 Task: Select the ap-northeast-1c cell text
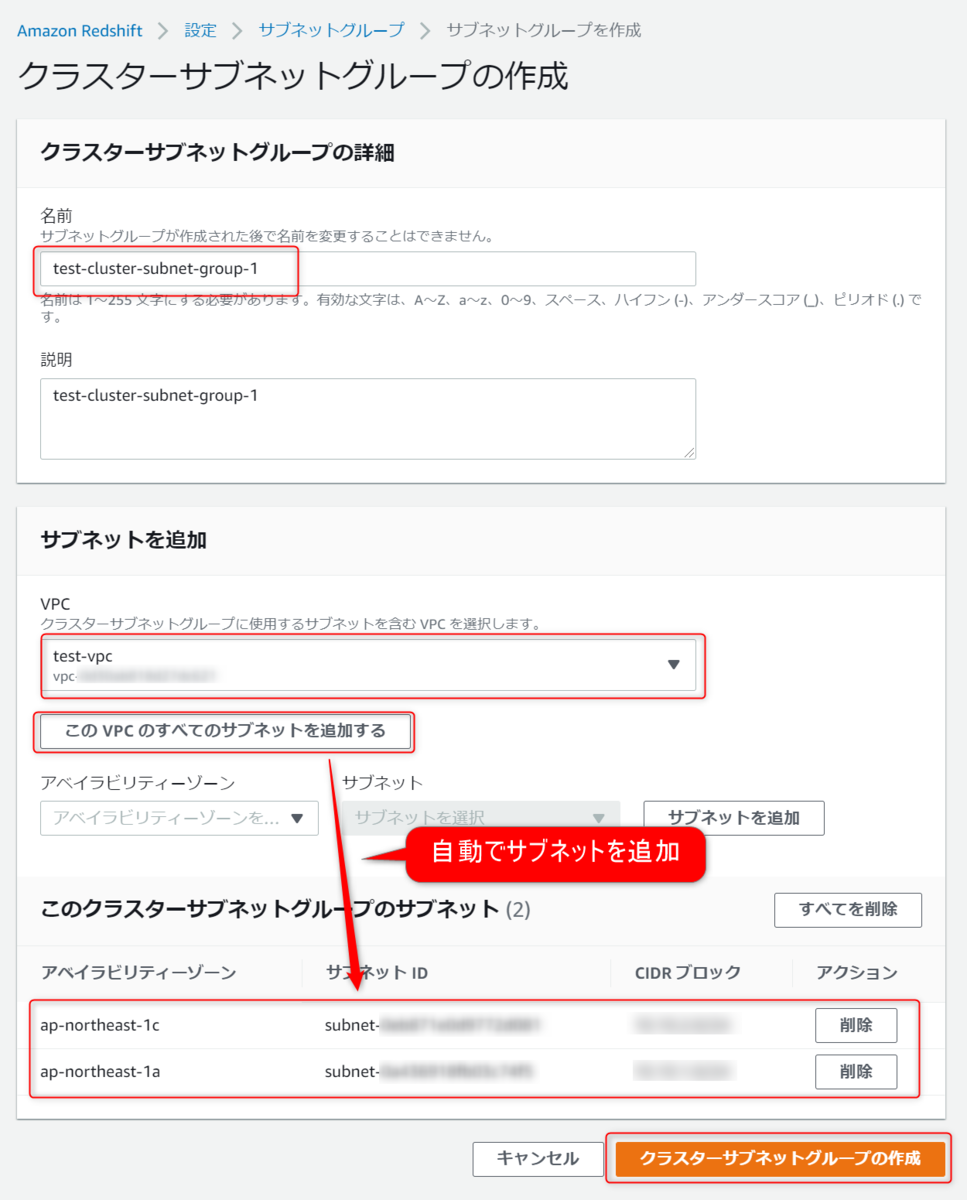pyautogui.click(x=100, y=1025)
